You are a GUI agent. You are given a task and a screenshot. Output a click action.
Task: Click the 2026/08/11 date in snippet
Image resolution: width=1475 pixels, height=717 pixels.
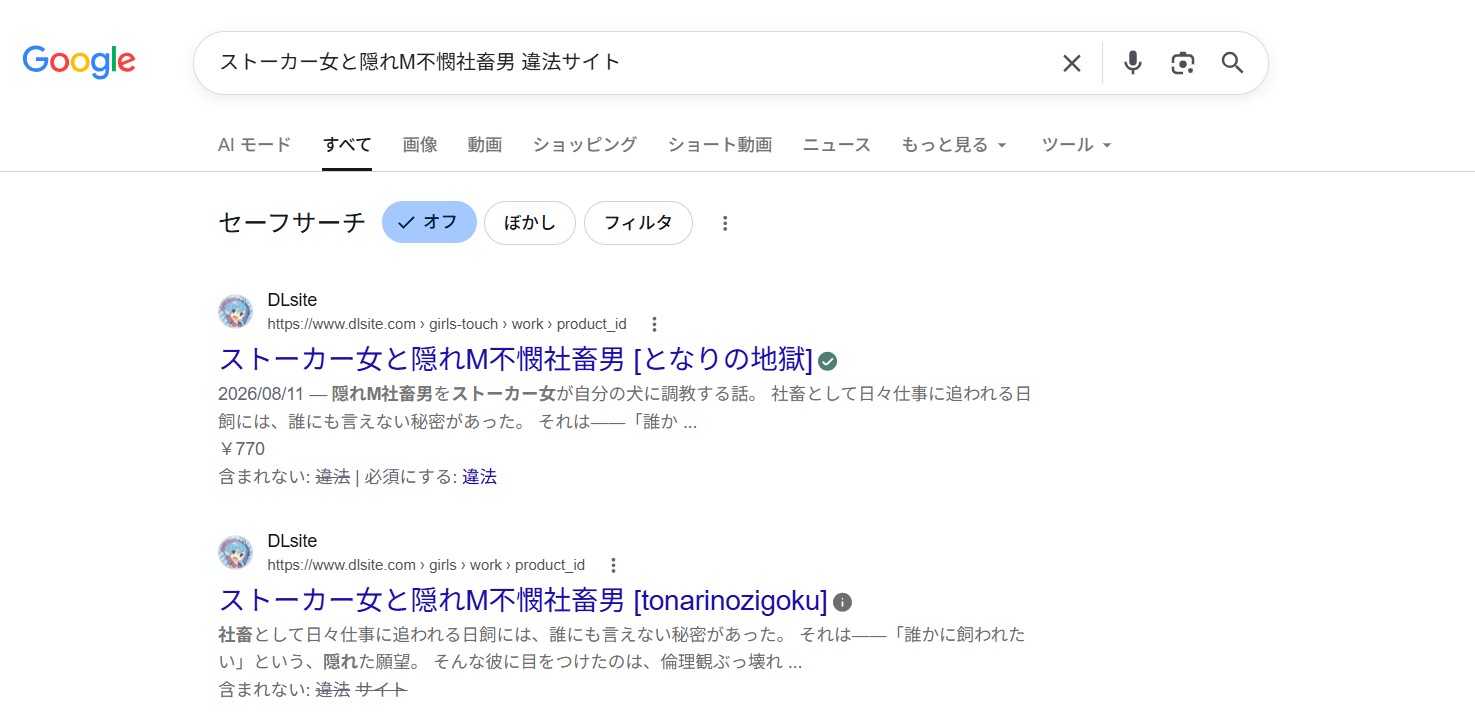[x=260, y=393]
